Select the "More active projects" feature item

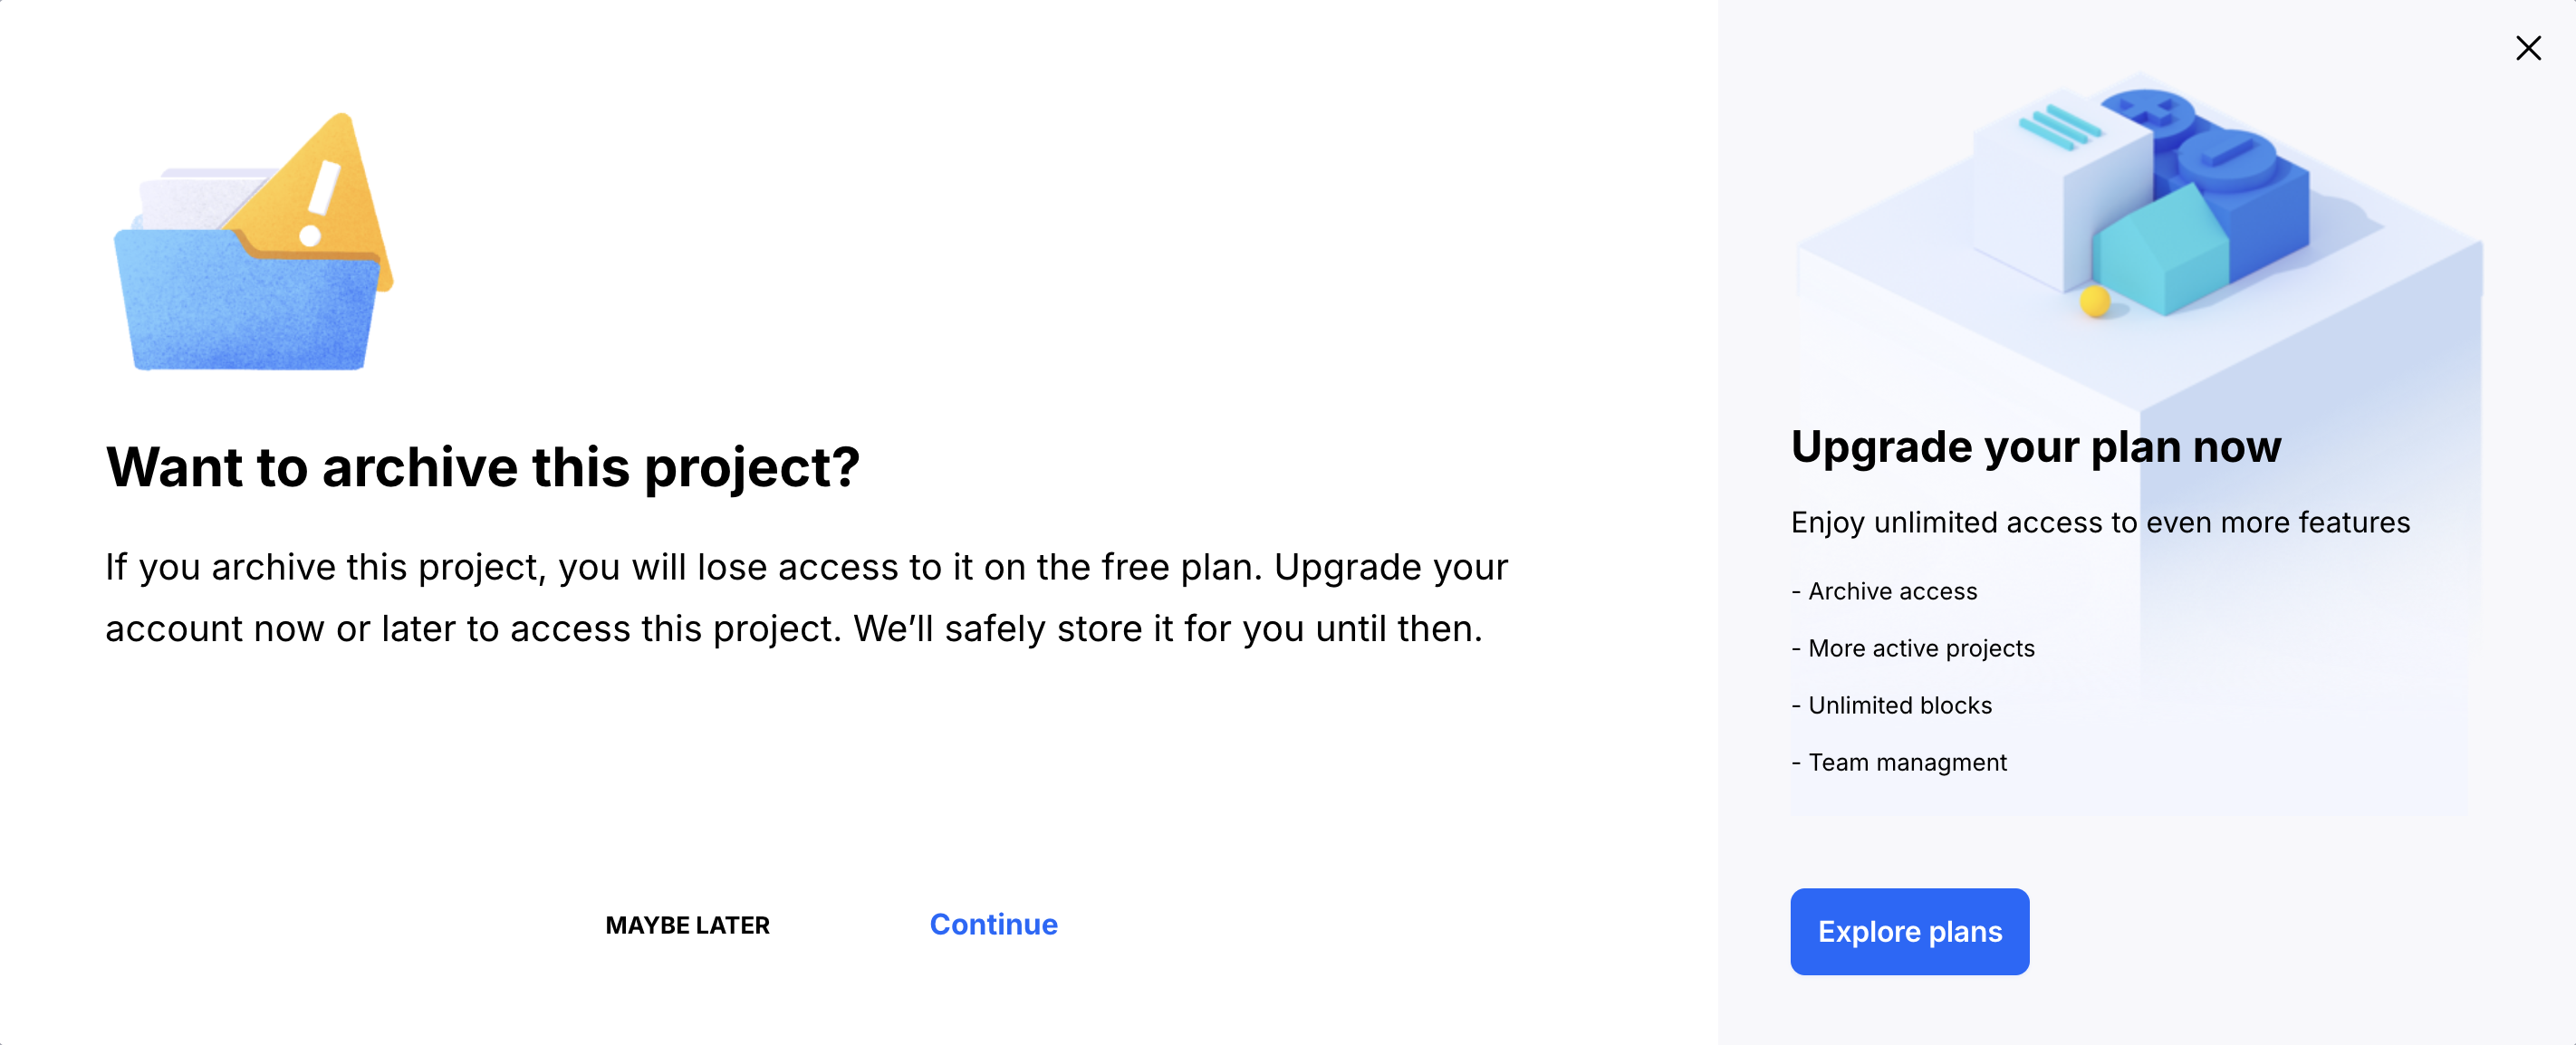point(1920,648)
